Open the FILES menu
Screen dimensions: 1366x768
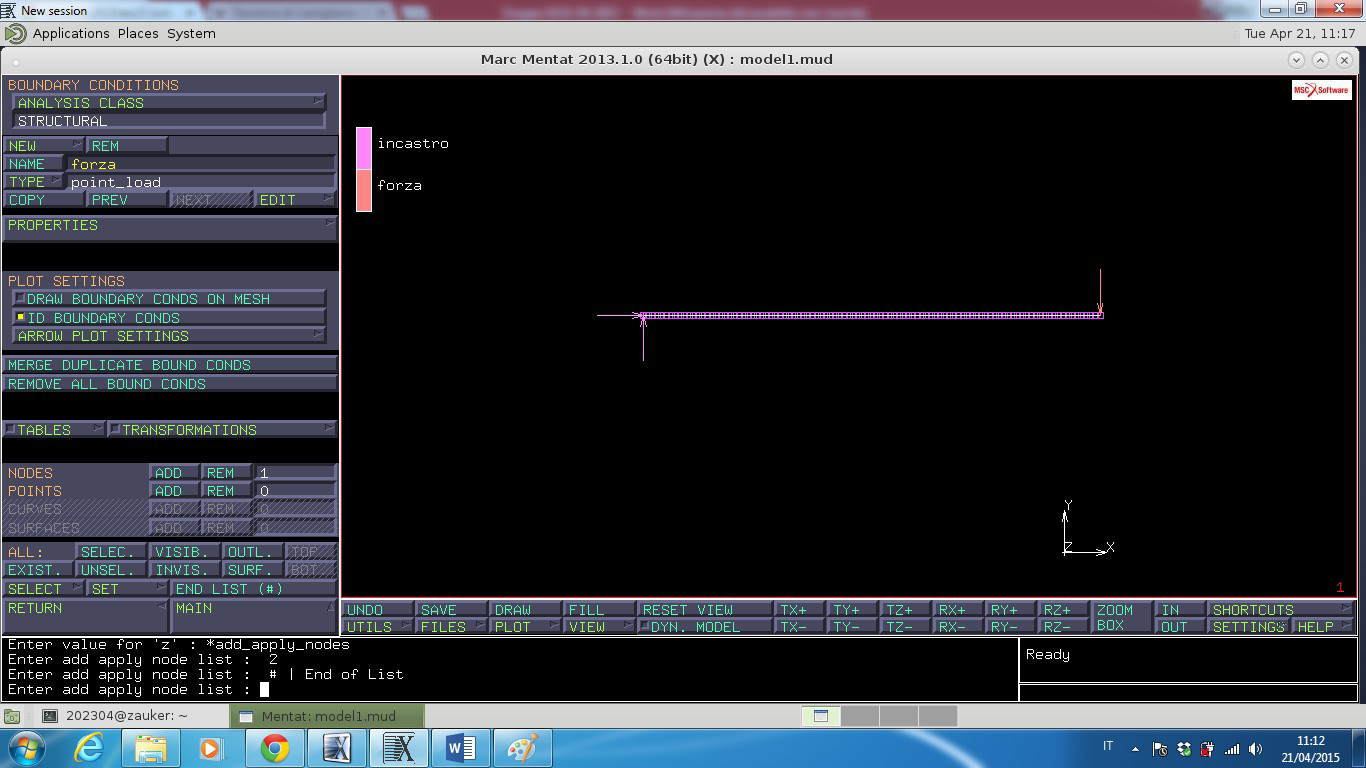(451, 627)
